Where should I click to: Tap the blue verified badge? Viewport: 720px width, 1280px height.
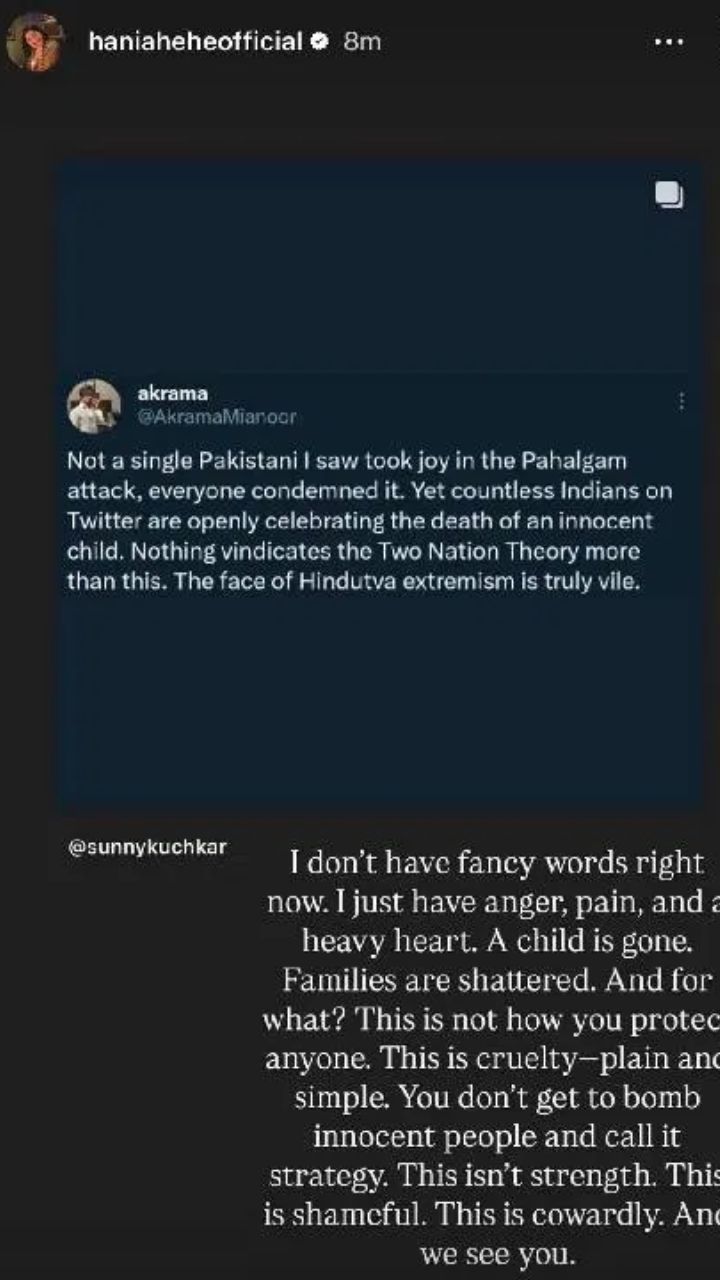coord(321,42)
